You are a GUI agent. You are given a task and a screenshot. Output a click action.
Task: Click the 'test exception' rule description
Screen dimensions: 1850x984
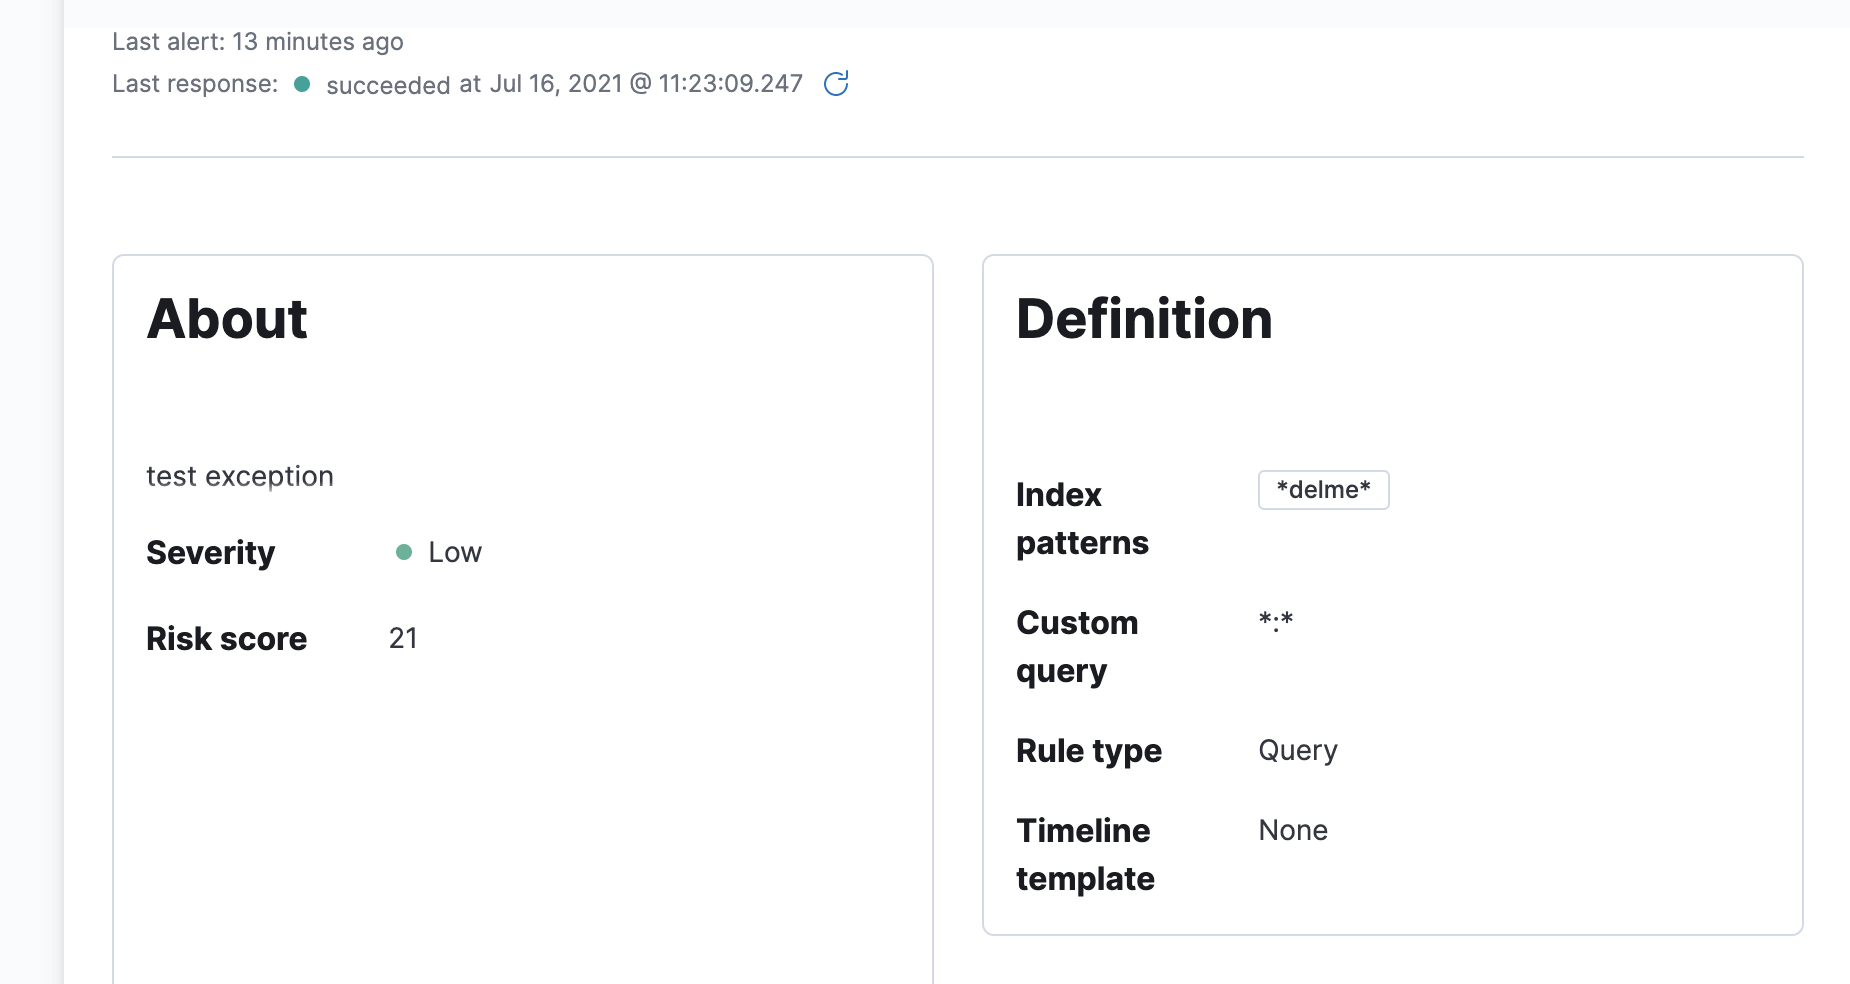tap(240, 476)
